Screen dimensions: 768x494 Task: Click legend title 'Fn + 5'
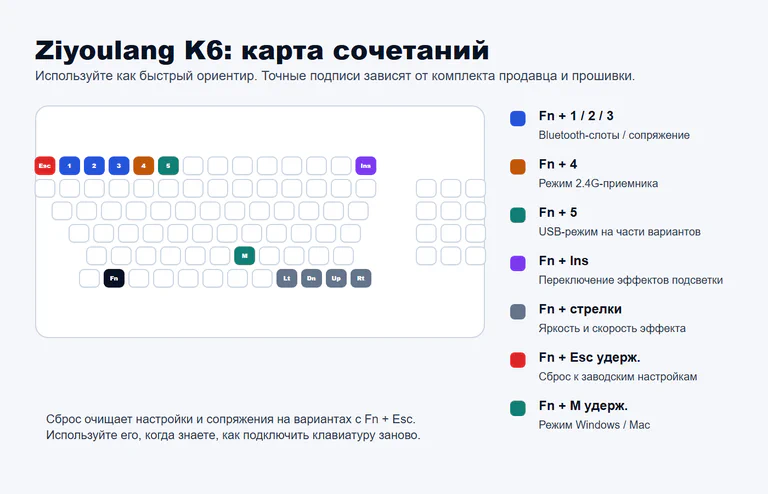(558, 212)
